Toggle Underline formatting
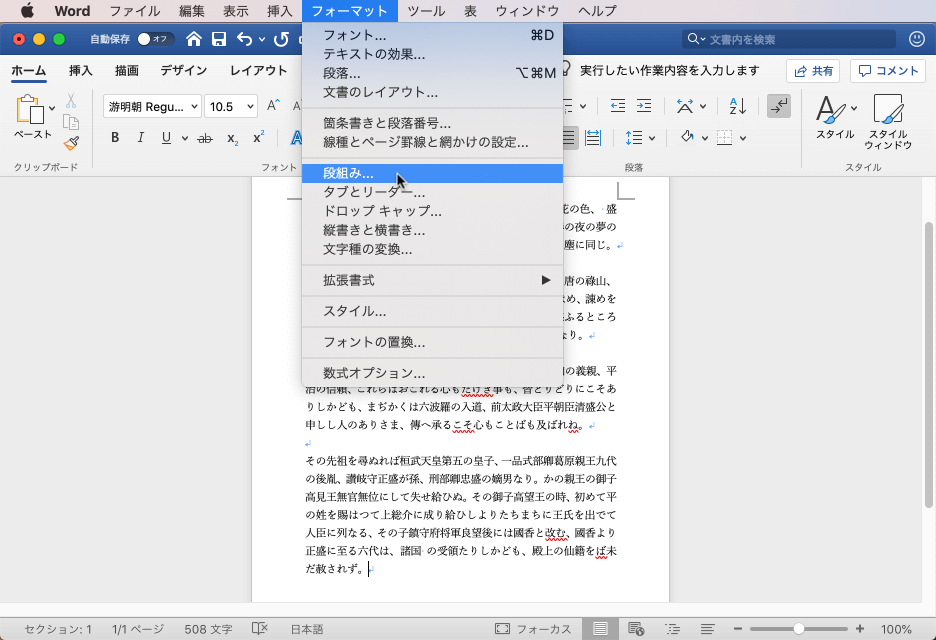The height and width of the screenshot is (640, 936). click(x=167, y=138)
